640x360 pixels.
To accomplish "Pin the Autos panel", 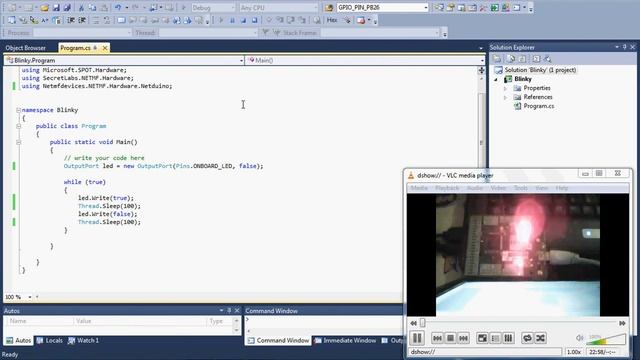I will tap(229, 311).
